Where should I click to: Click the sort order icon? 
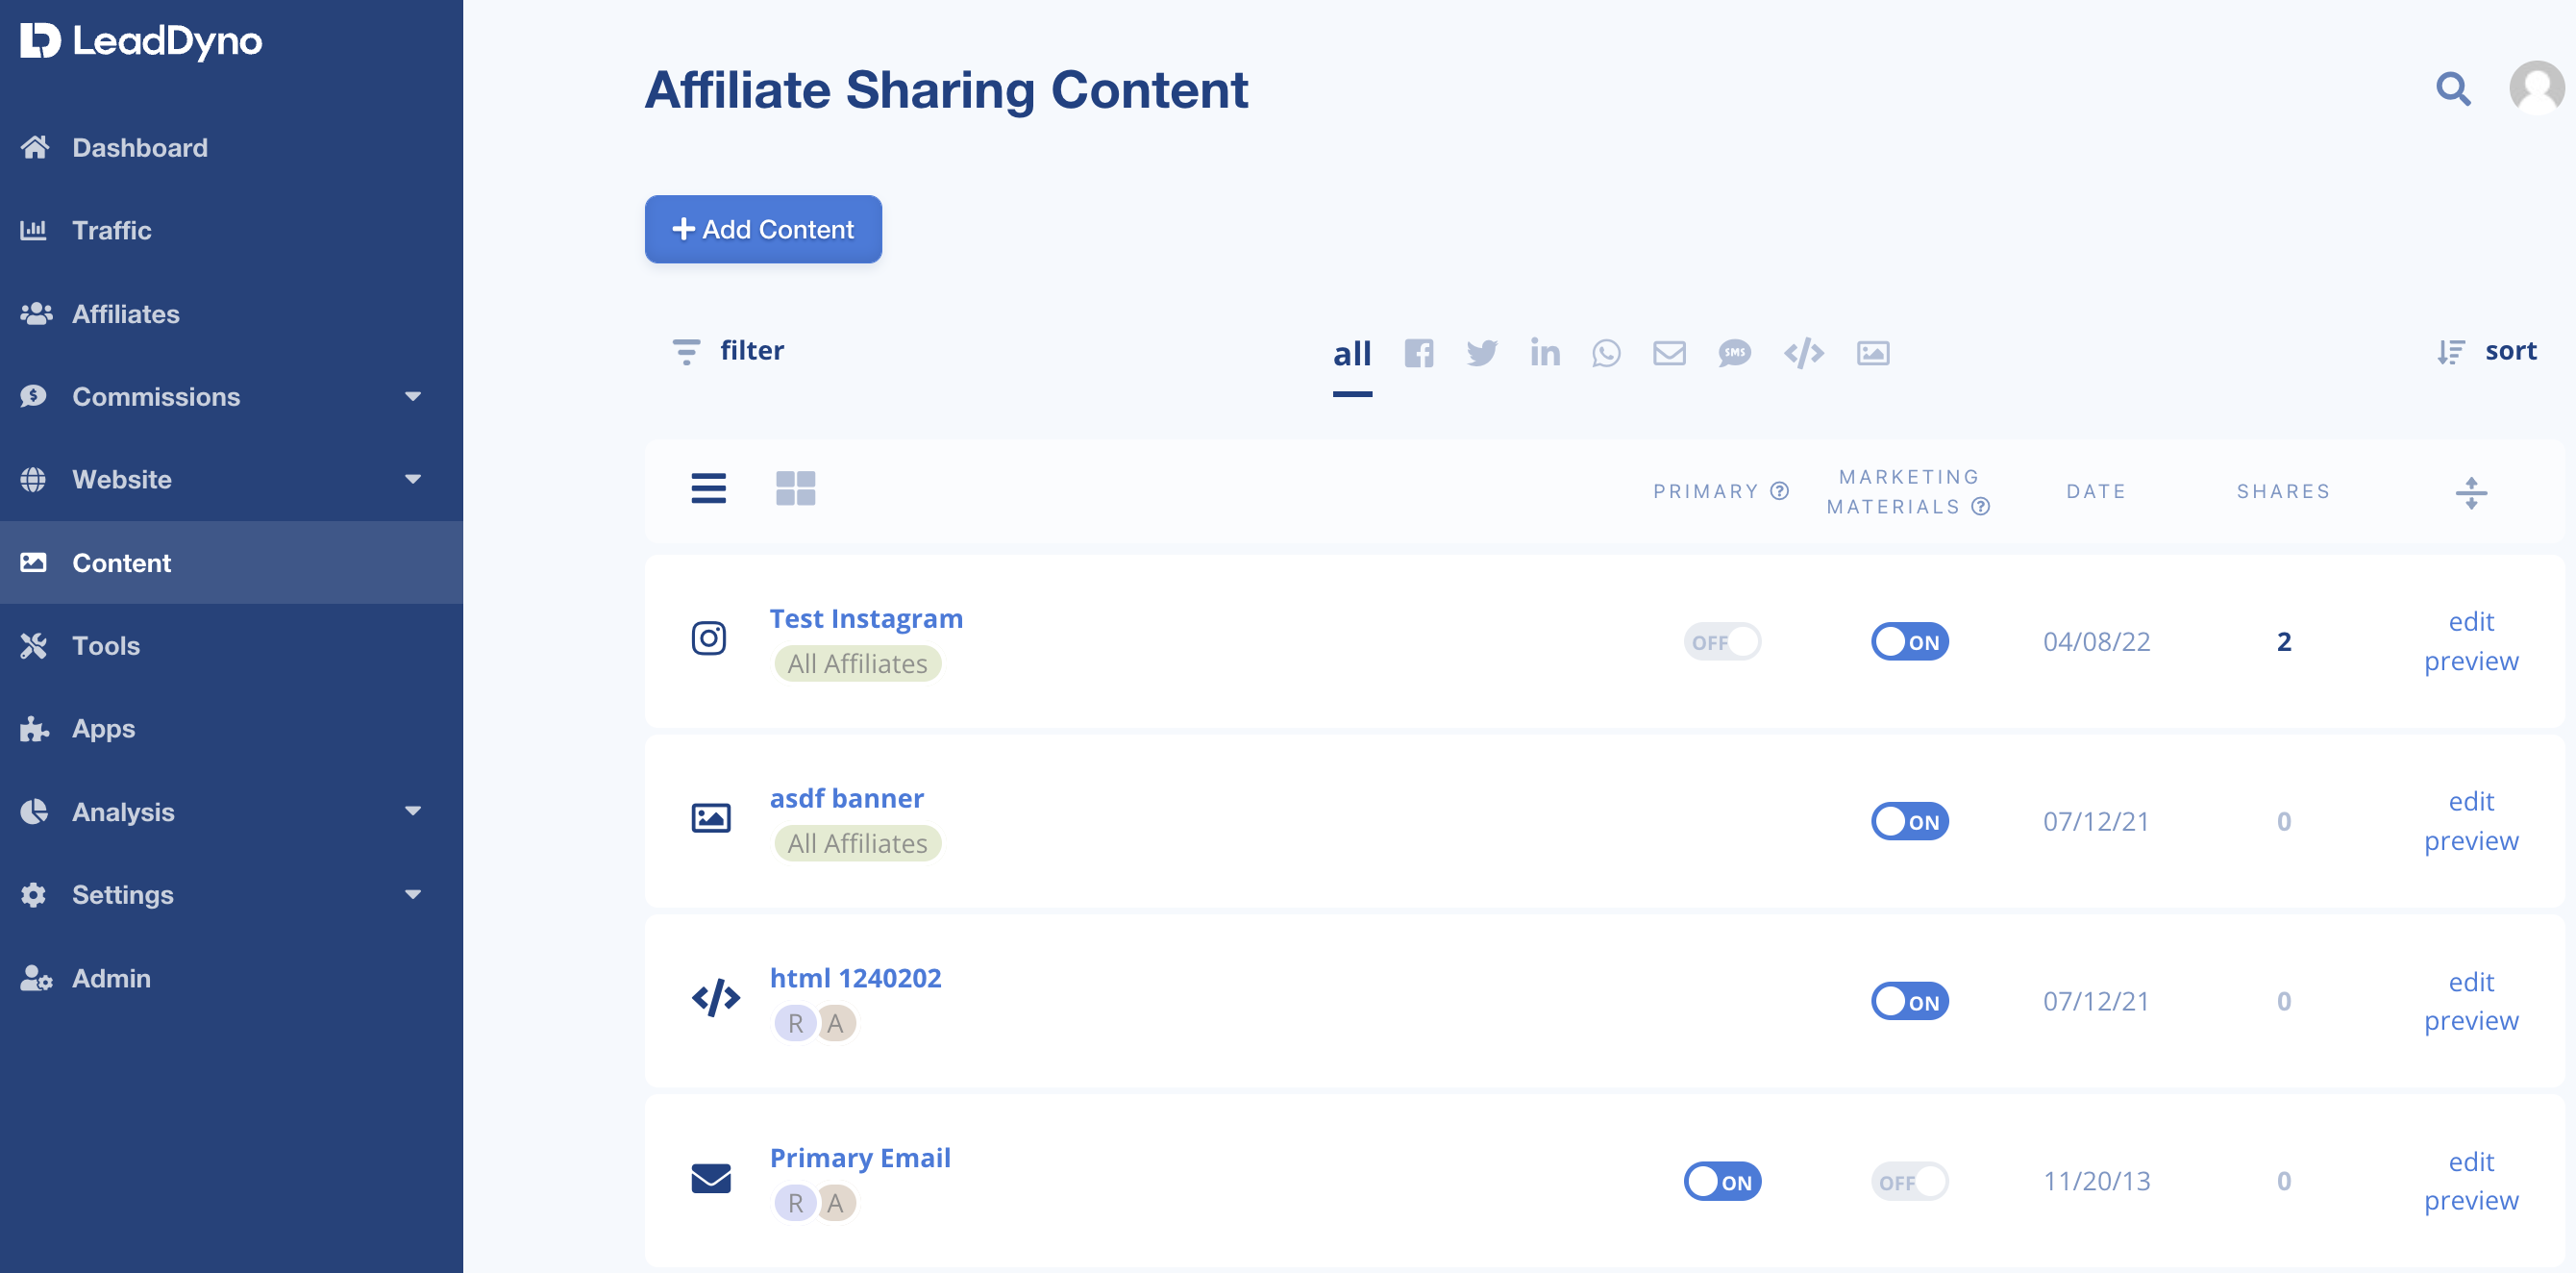2451,352
